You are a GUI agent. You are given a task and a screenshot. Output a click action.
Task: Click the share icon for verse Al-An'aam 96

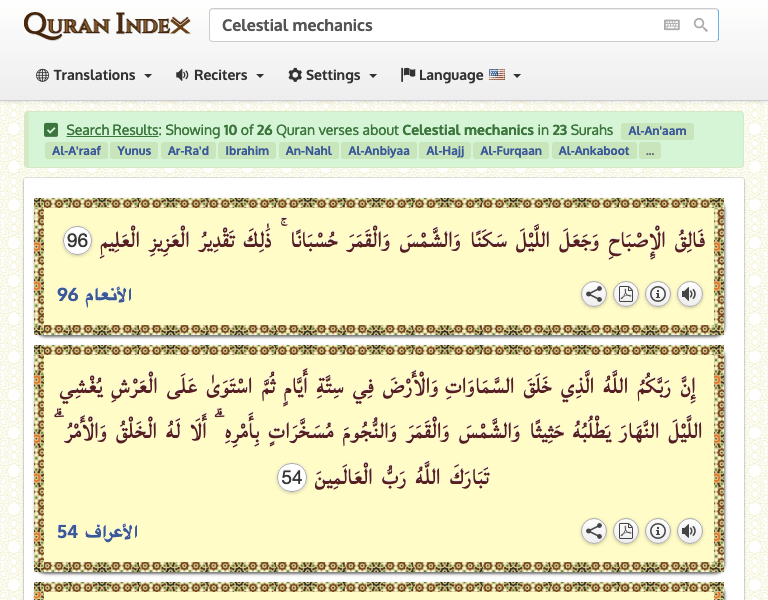pyautogui.click(x=594, y=294)
